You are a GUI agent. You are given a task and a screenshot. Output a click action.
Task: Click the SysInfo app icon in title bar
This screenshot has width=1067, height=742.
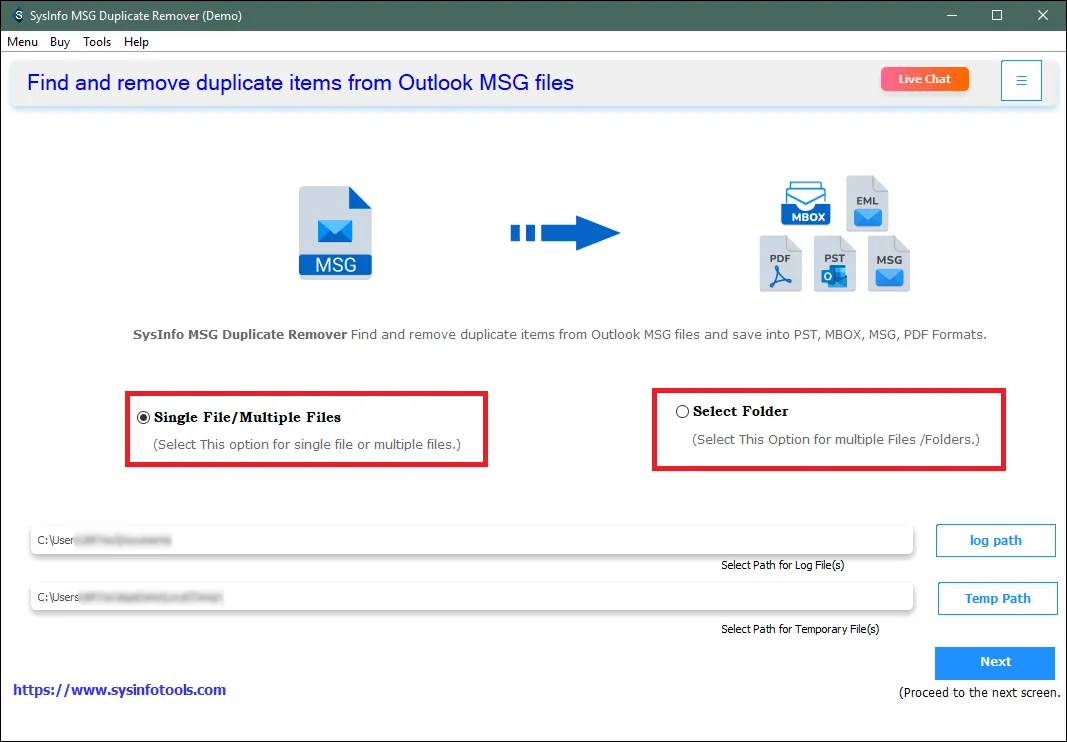click(x=19, y=16)
